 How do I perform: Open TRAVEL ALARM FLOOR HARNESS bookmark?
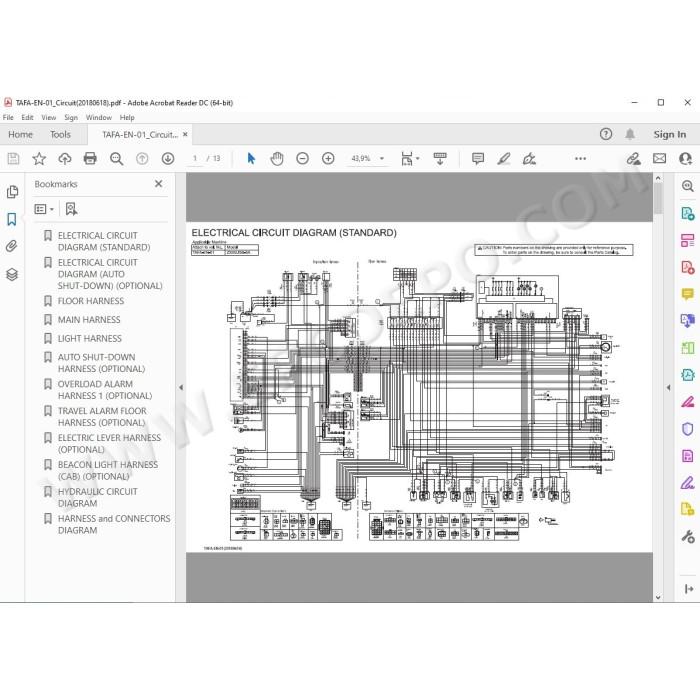click(102, 417)
